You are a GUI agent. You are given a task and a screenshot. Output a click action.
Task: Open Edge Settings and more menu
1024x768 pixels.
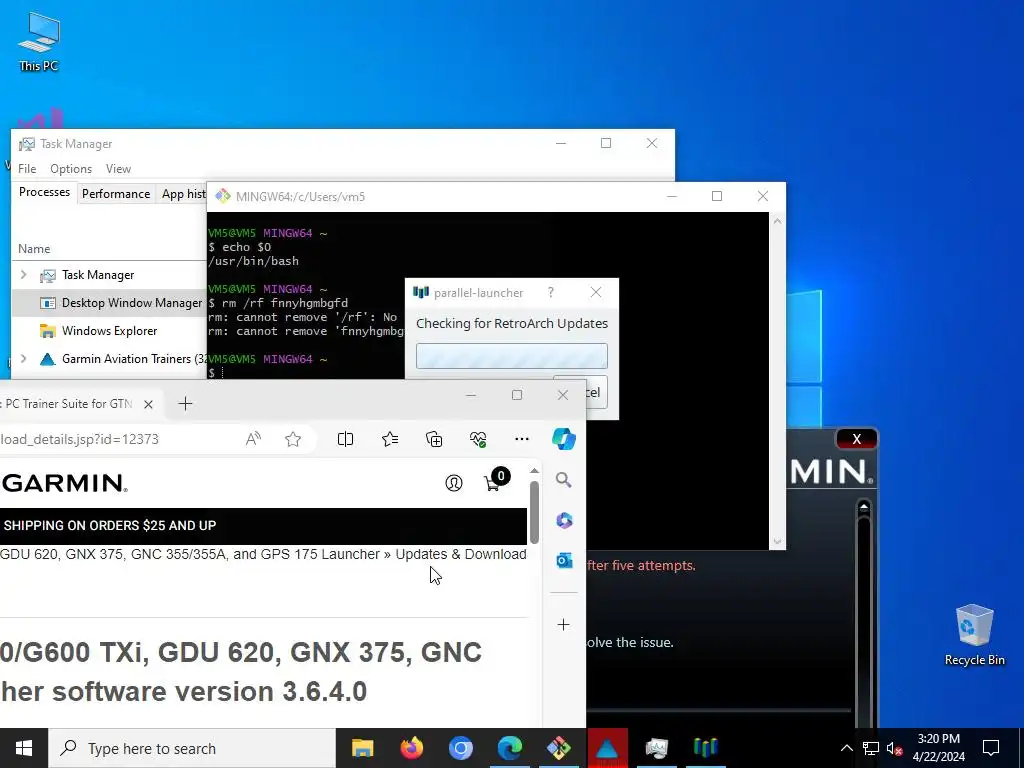tap(522, 440)
